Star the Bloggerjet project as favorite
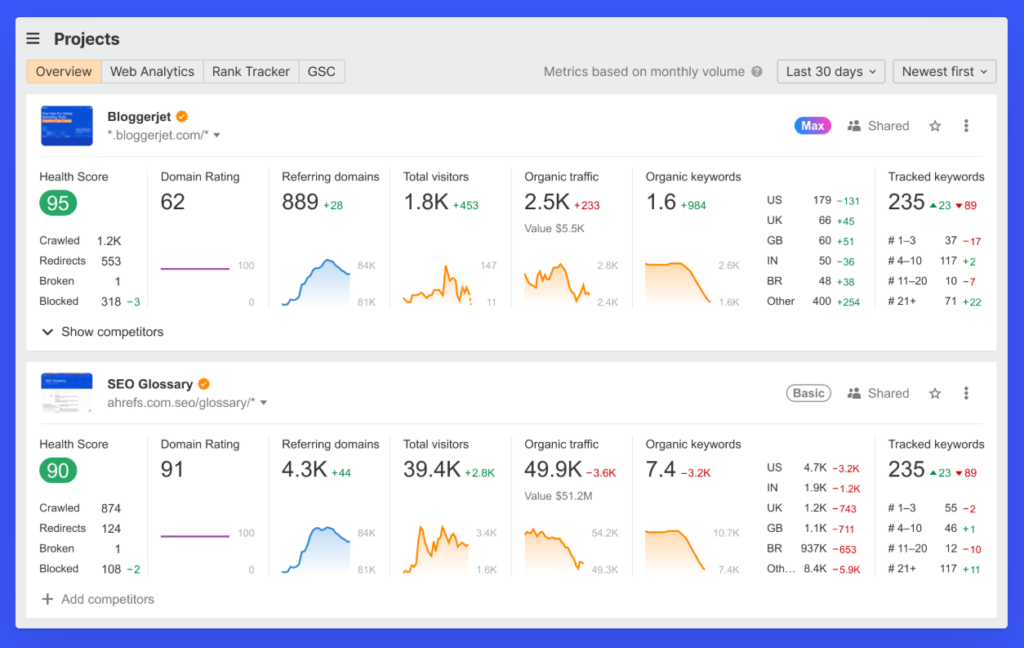 point(934,125)
